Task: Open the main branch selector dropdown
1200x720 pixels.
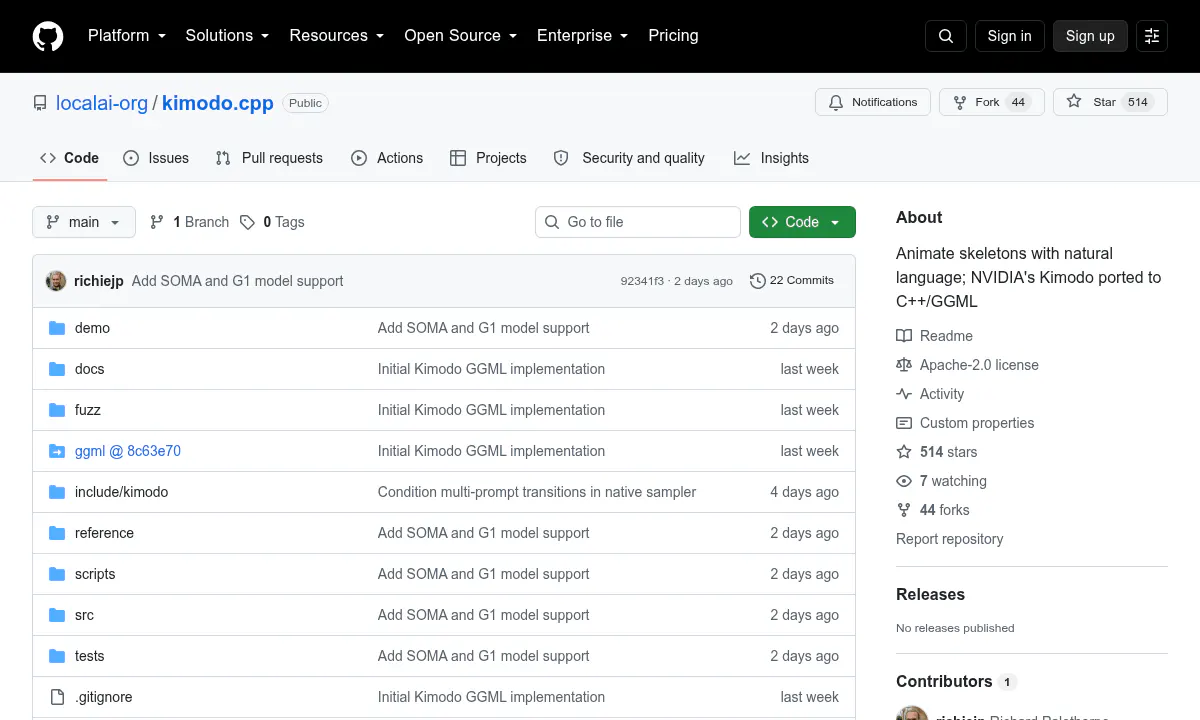Action: pyautogui.click(x=84, y=222)
